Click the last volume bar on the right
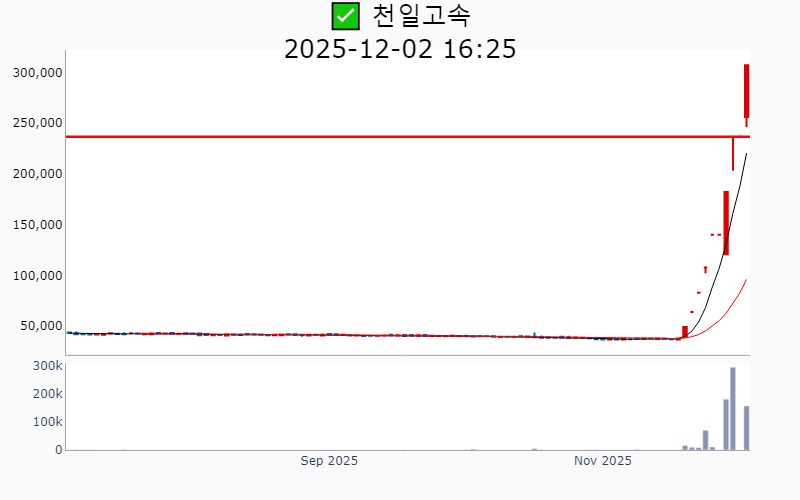 746,427
